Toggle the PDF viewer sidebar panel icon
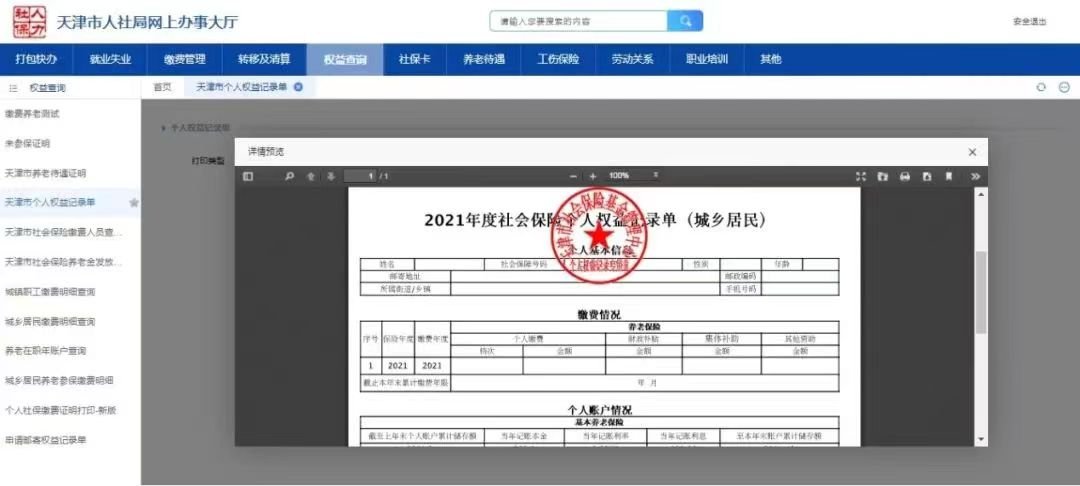The image size is (1080, 486). click(248, 176)
